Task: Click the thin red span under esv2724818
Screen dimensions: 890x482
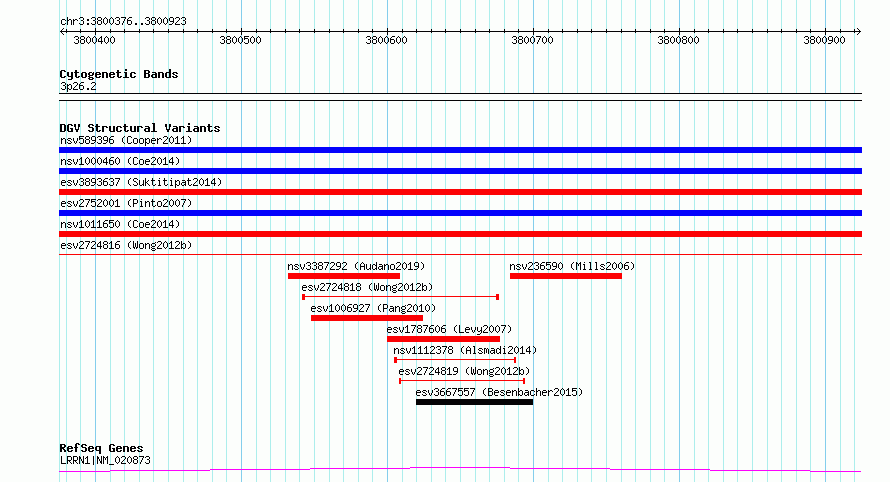Action: [401, 297]
